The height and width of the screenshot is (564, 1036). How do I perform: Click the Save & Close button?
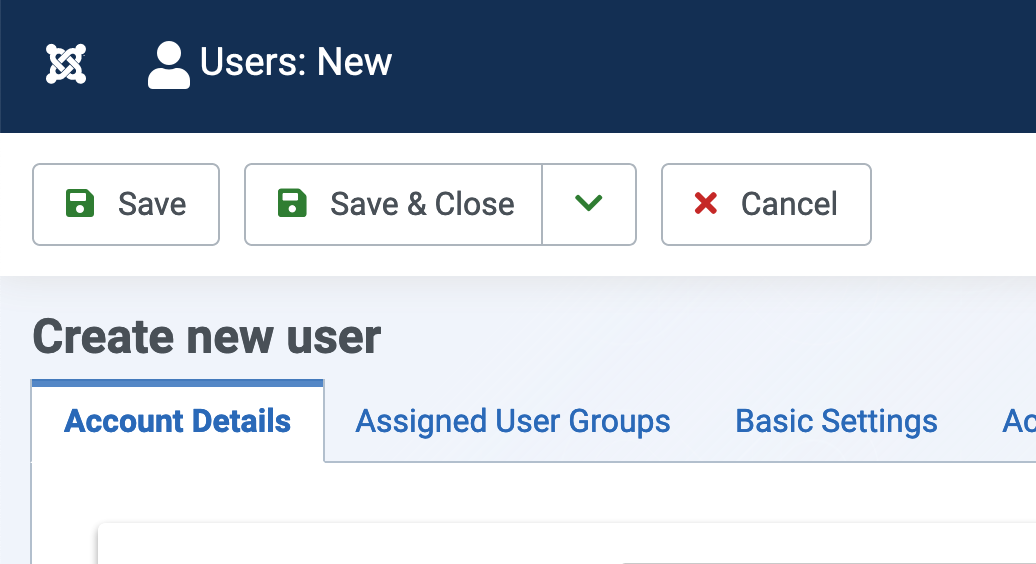click(x=393, y=205)
